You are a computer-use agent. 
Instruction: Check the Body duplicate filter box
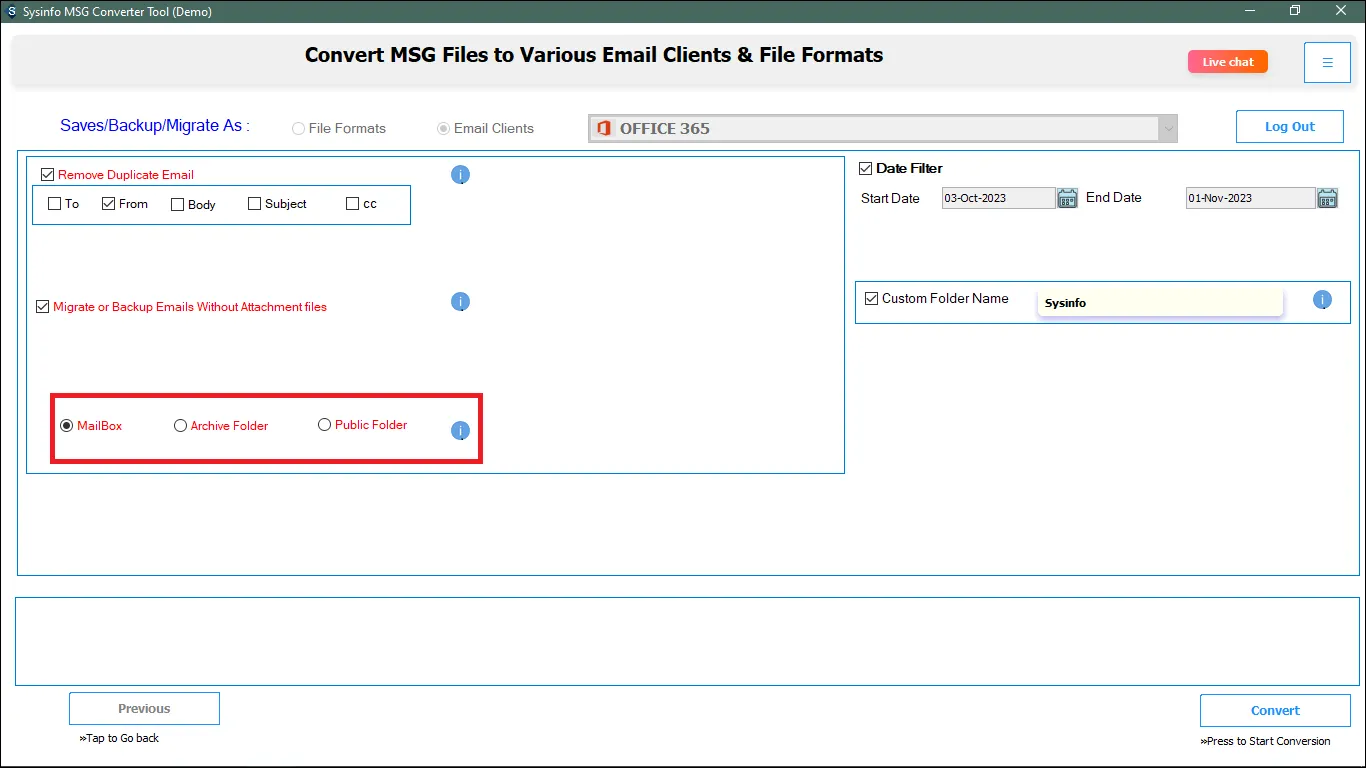178,204
